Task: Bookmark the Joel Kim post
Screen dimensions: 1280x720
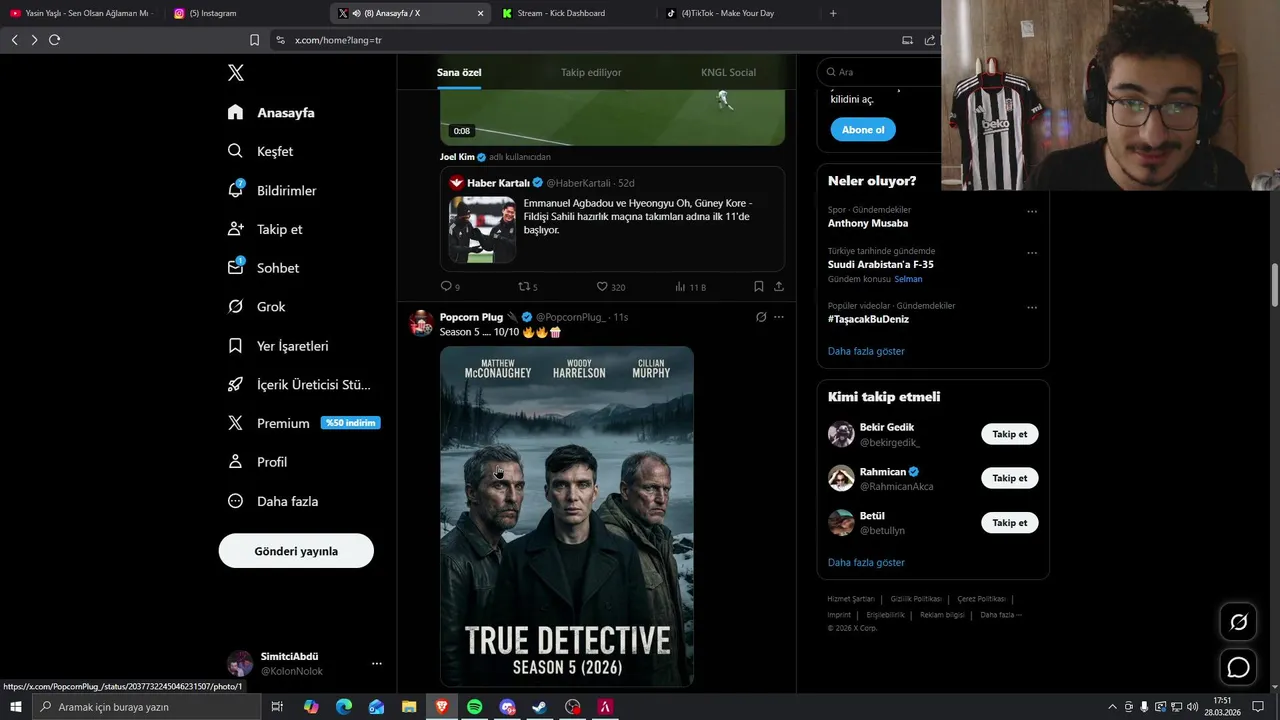Action: 759,286
